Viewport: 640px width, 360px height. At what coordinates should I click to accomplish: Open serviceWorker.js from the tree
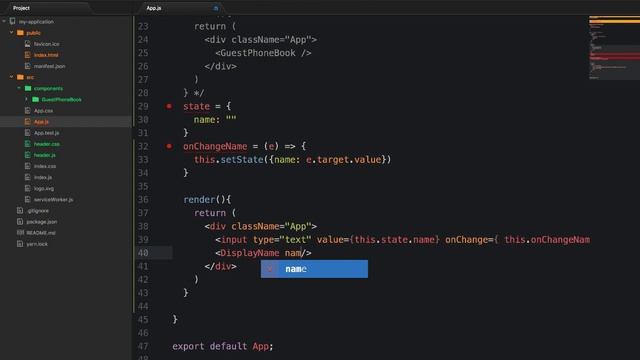pyautogui.click(x=53, y=200)
